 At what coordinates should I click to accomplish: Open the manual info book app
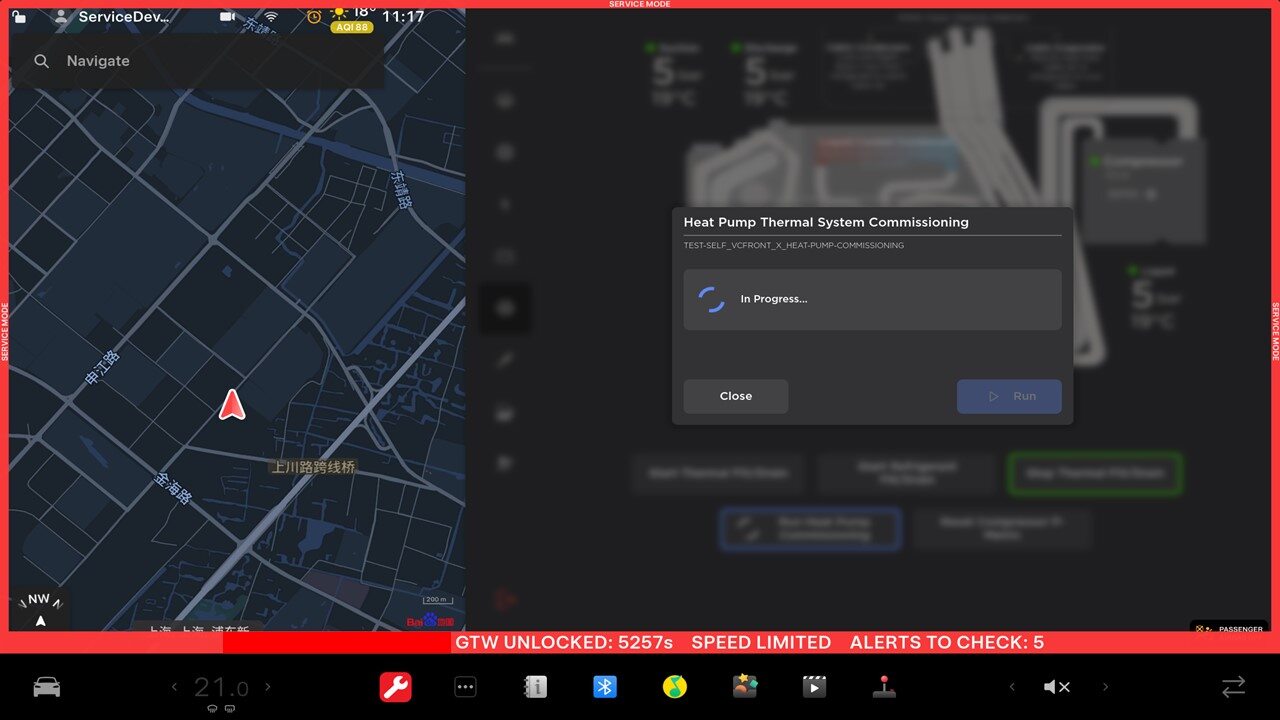coord(535,687)
